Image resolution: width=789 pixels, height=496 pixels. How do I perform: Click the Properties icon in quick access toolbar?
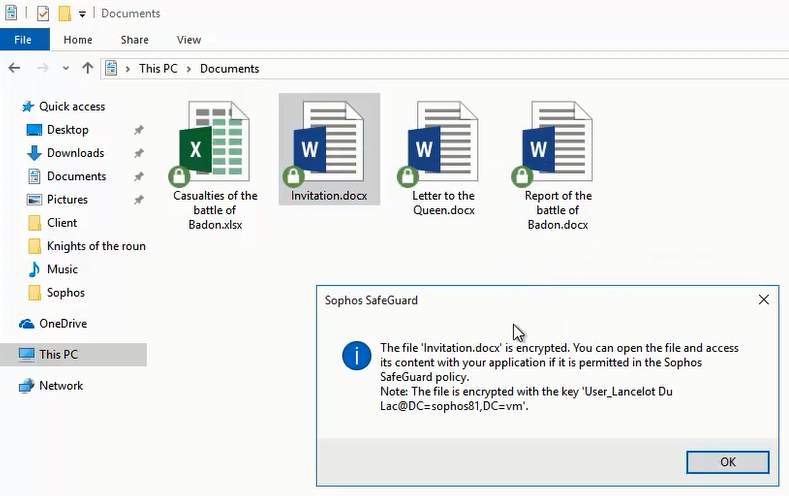(43, 14)
